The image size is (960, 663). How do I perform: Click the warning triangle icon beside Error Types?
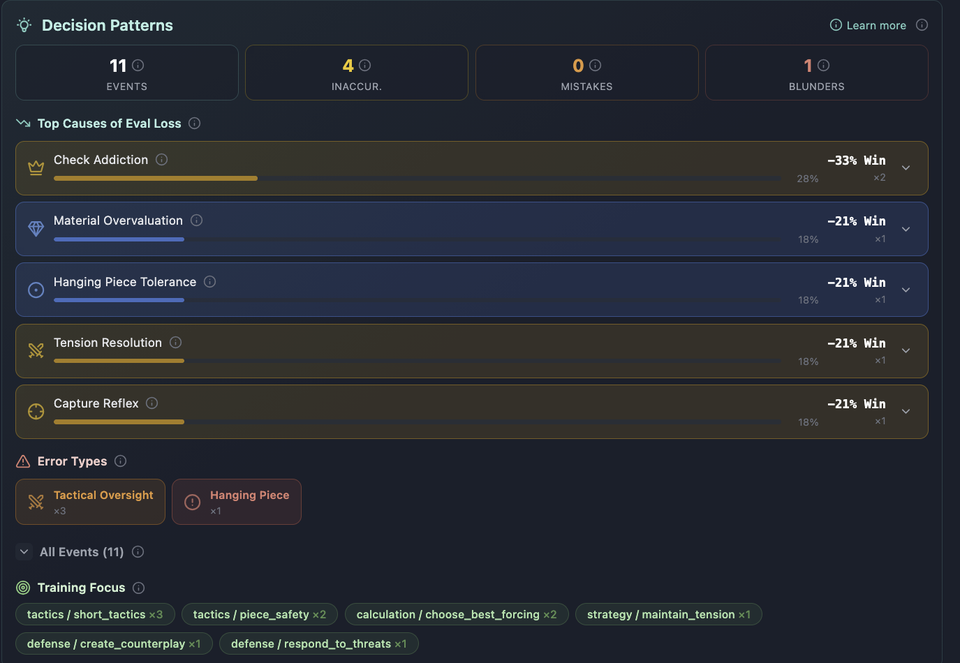tap(23, 461)
